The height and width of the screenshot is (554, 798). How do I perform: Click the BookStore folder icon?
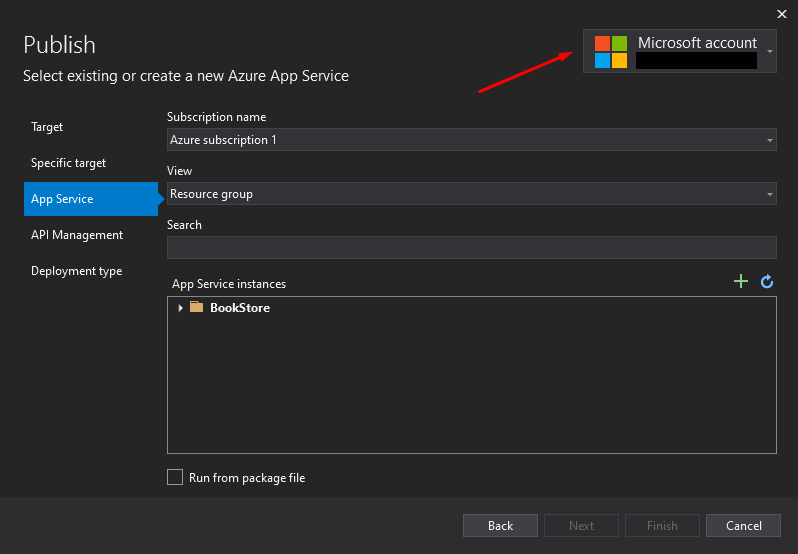click(196, 307)
